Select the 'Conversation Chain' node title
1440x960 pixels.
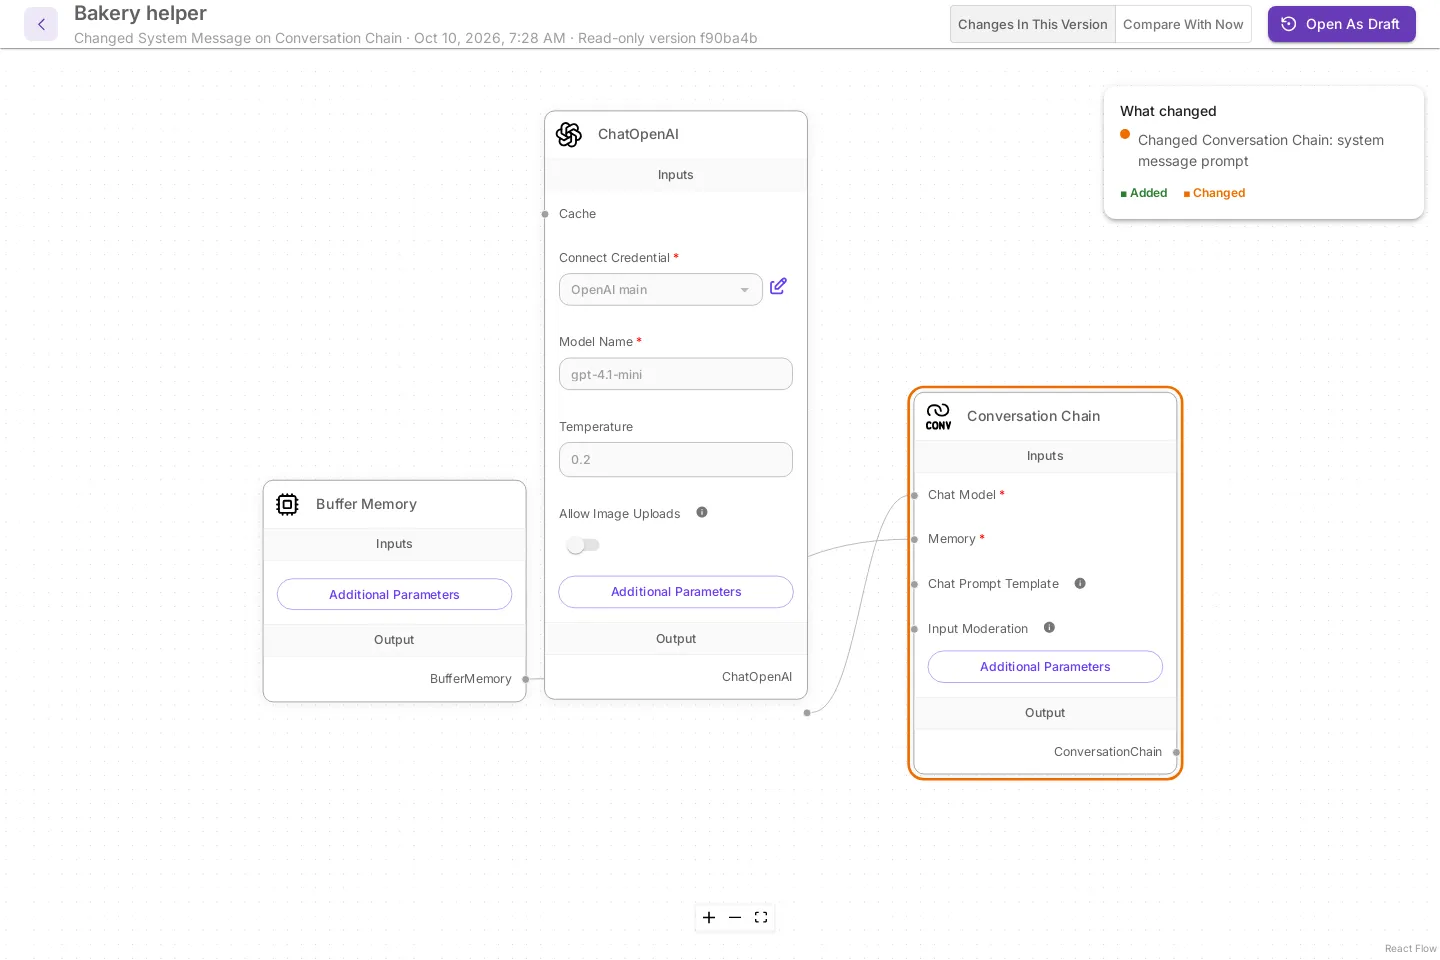point(1033,416)
